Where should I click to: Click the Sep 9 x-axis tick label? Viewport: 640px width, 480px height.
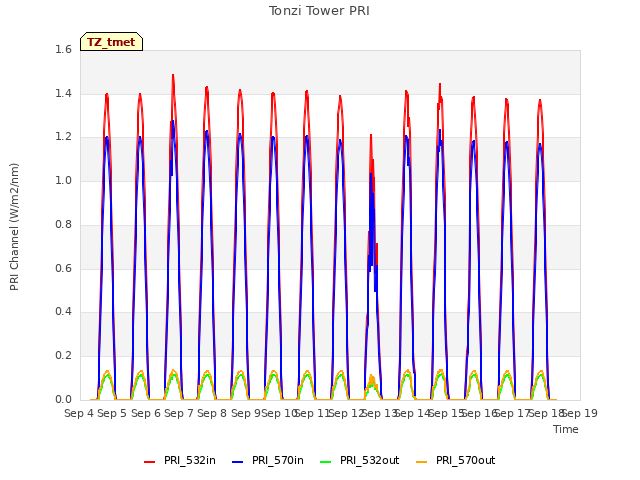(246, 413)
